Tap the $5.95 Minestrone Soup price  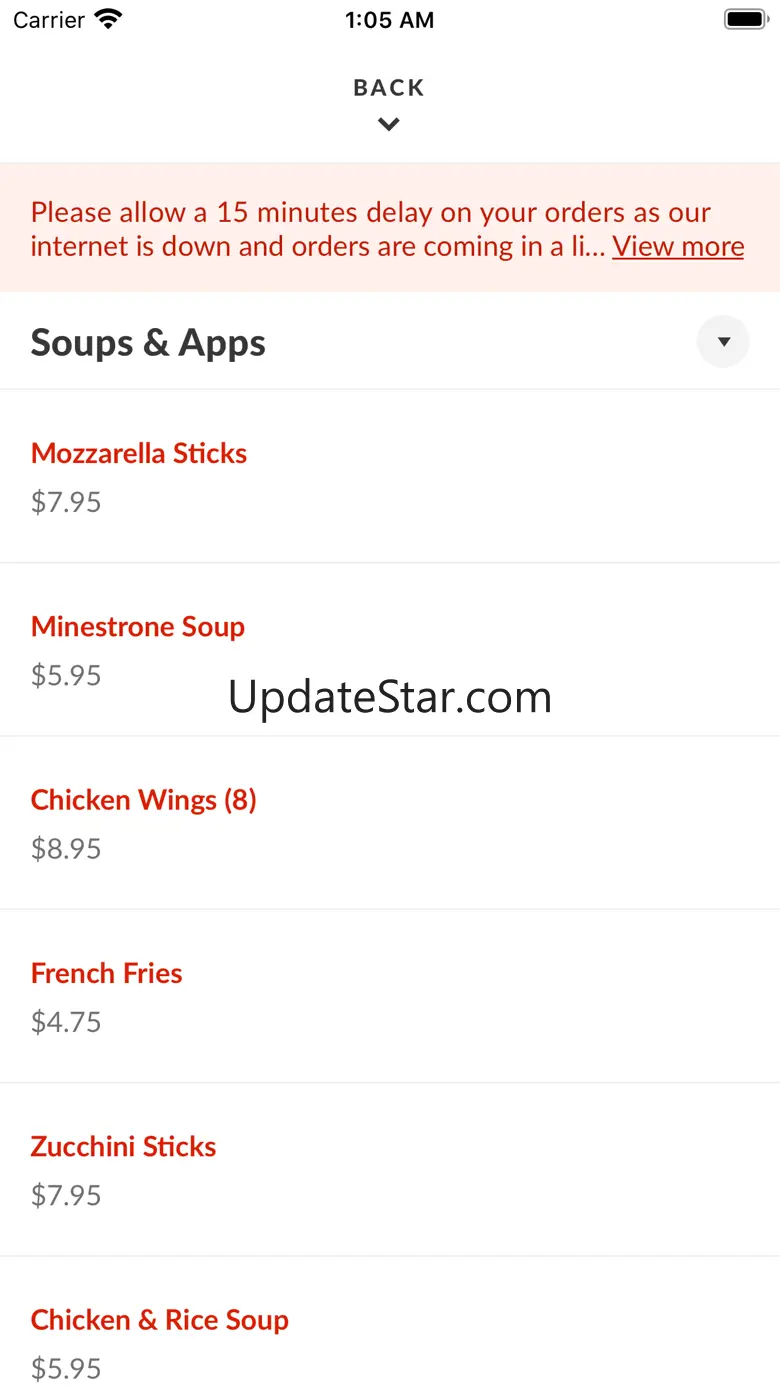[x=66, y=675]
